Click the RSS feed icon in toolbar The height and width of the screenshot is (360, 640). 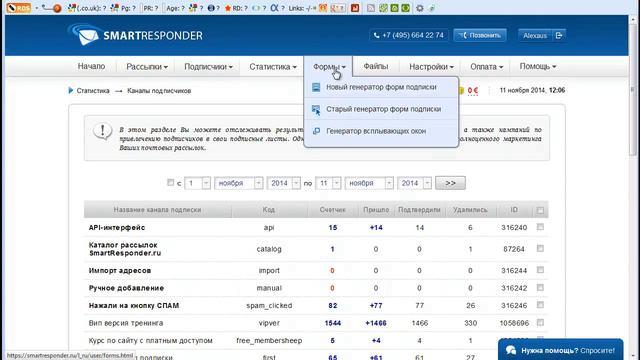371,8
